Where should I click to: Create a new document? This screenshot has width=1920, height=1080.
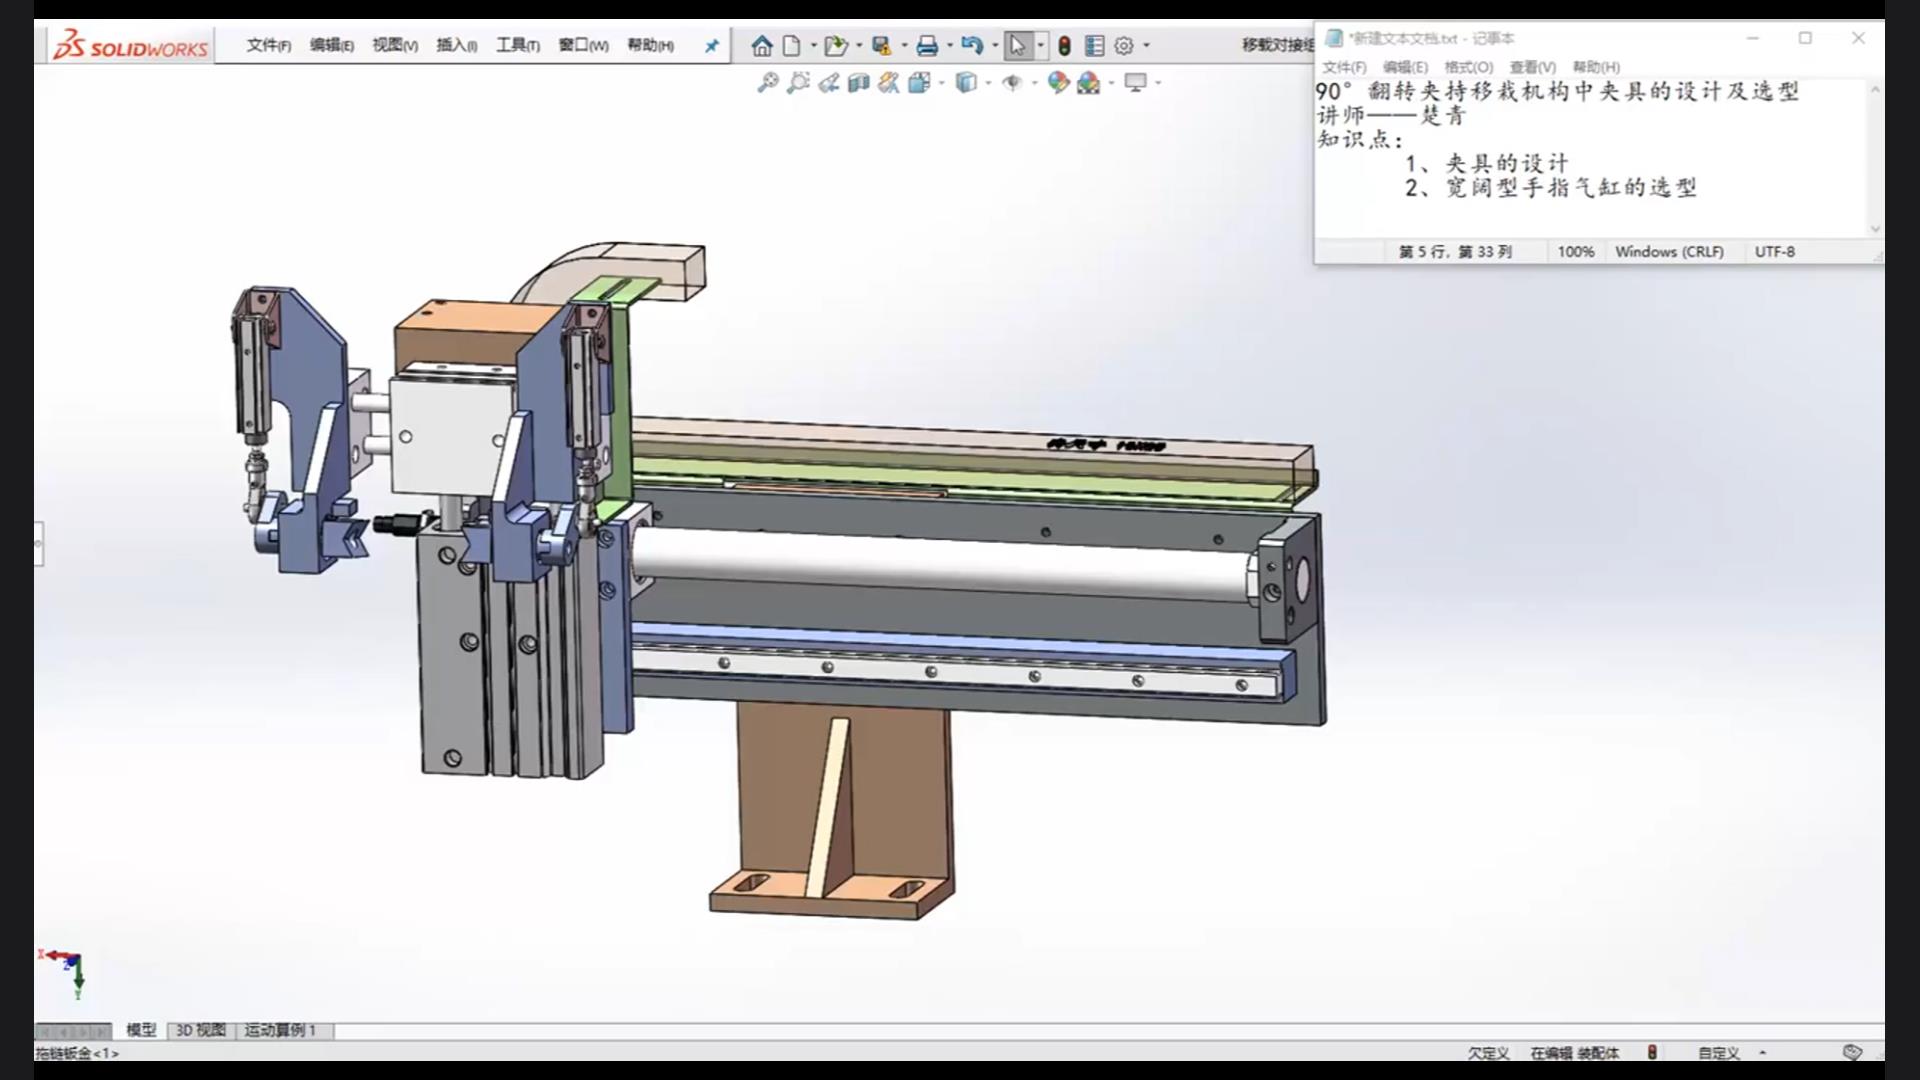[x=792, y=46]
